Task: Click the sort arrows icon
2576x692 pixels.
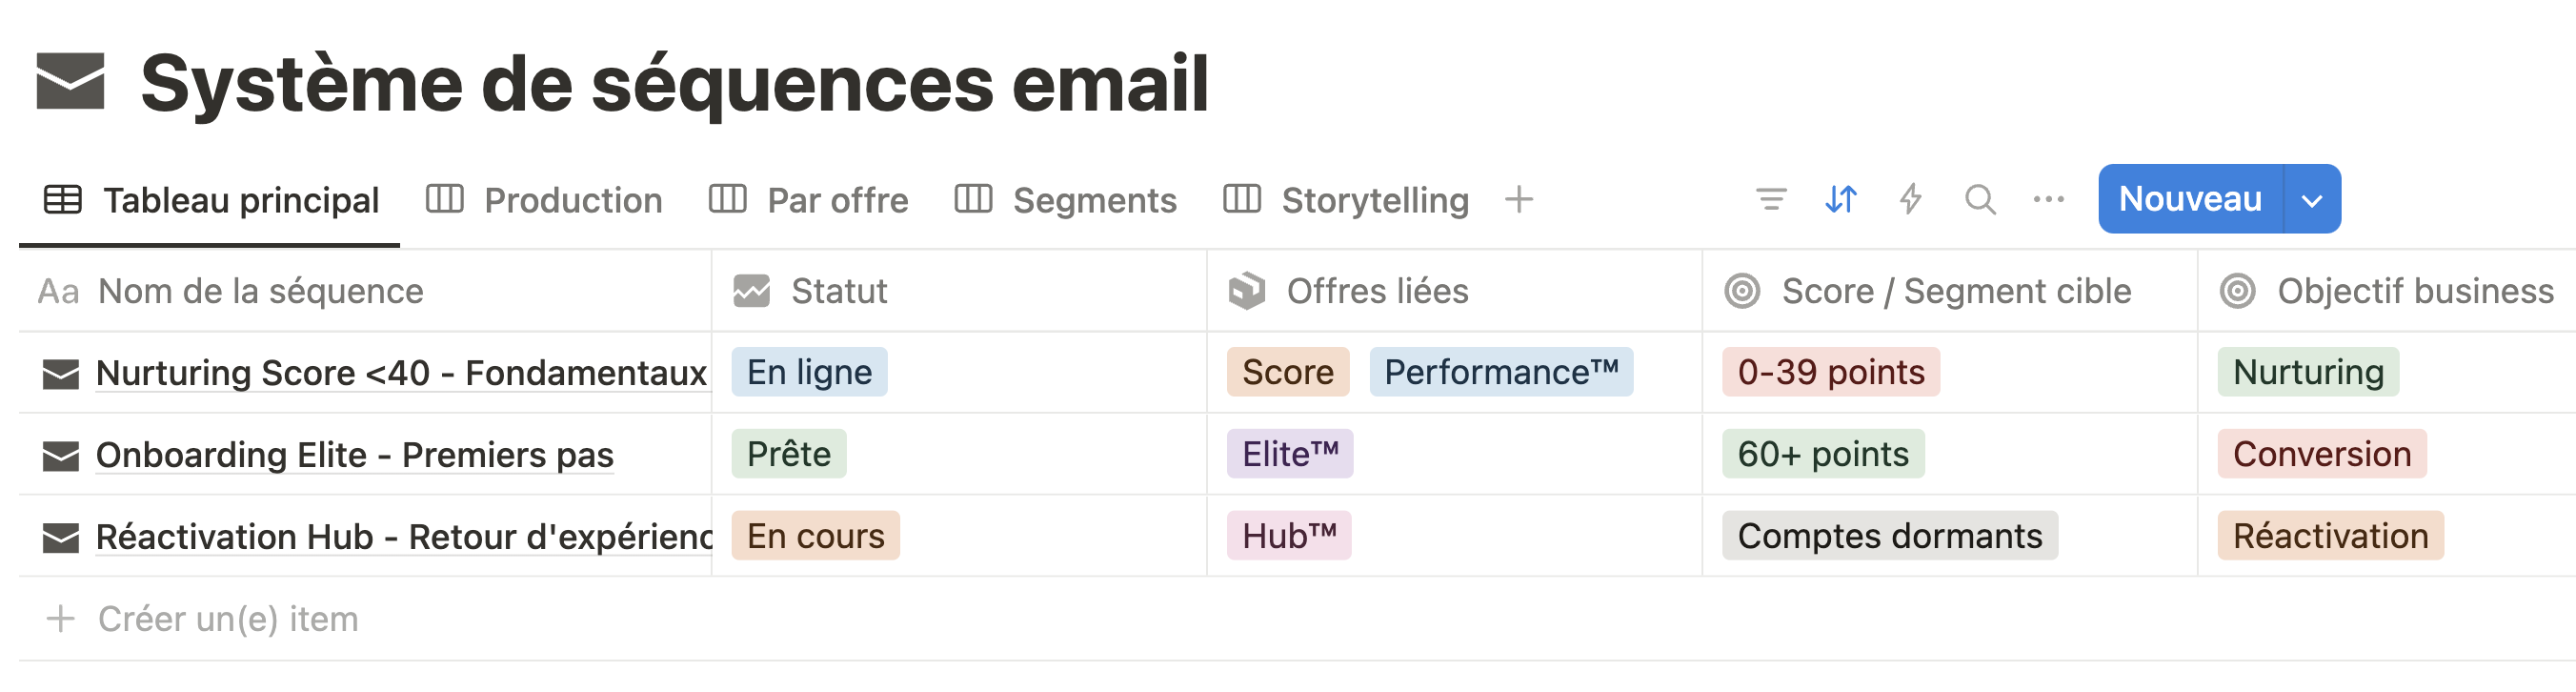Action: [1841, 200]
